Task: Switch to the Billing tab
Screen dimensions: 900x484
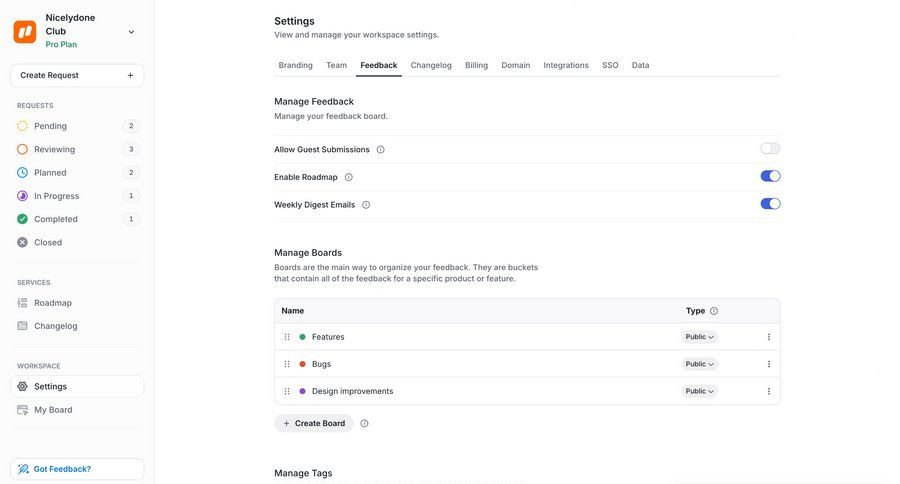Action: [x=476, y=65]
